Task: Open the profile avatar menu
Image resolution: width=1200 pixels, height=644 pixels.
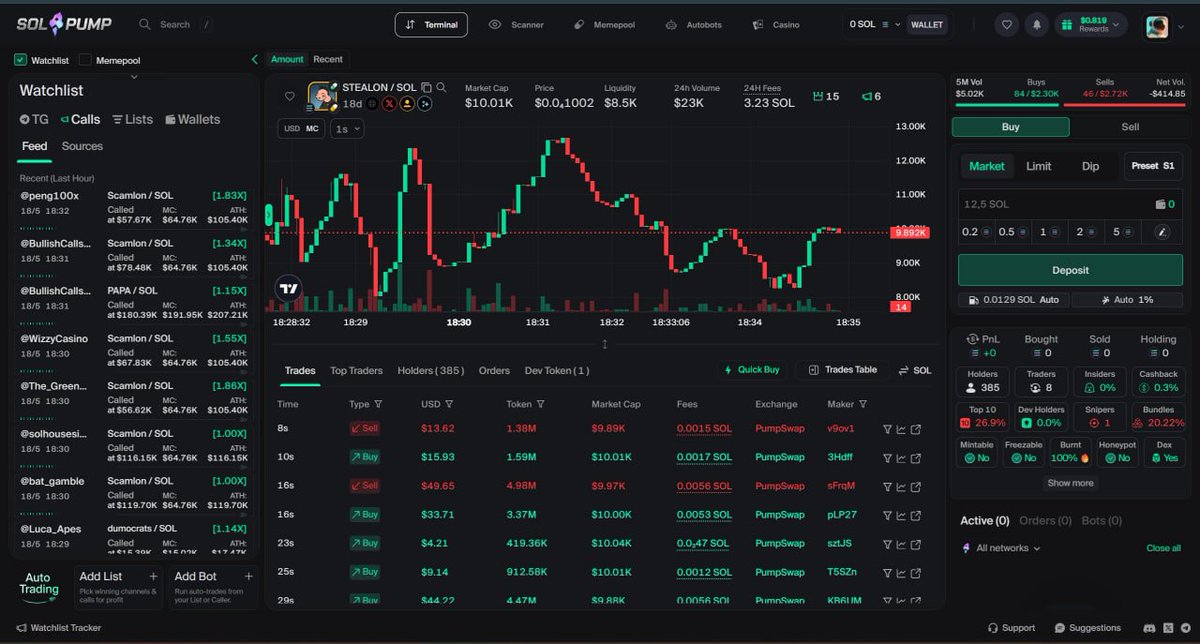Action: [x=1159, y=25]
